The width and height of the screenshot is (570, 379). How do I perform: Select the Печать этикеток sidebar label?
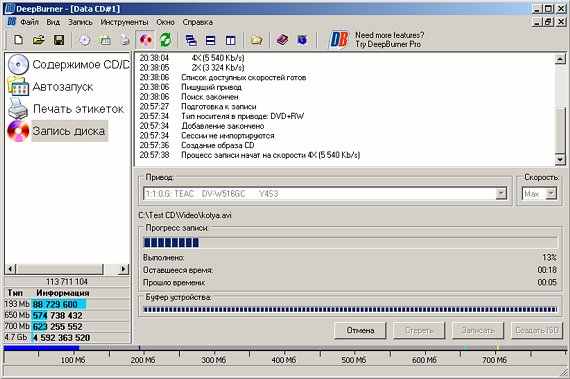click(78, 109)
